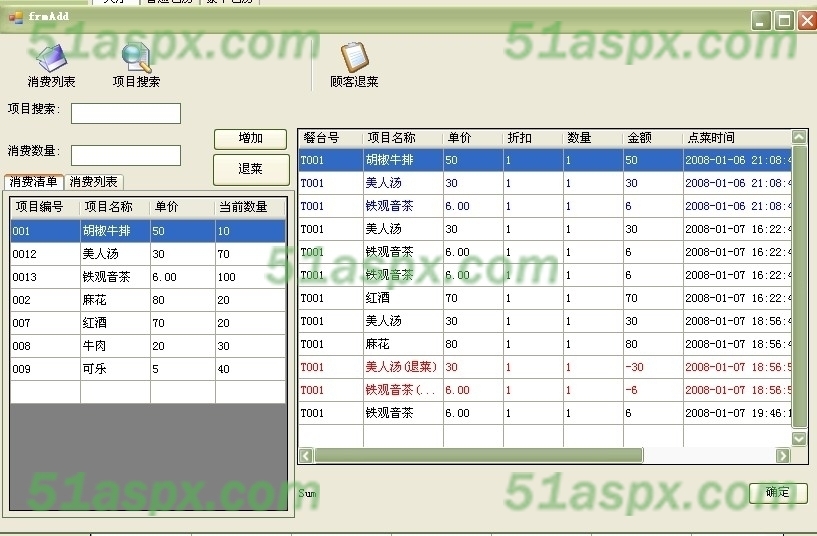Minimize the frmAdd window
The height and width of the screenshot is (536, 817).
[x=761, y=21]
